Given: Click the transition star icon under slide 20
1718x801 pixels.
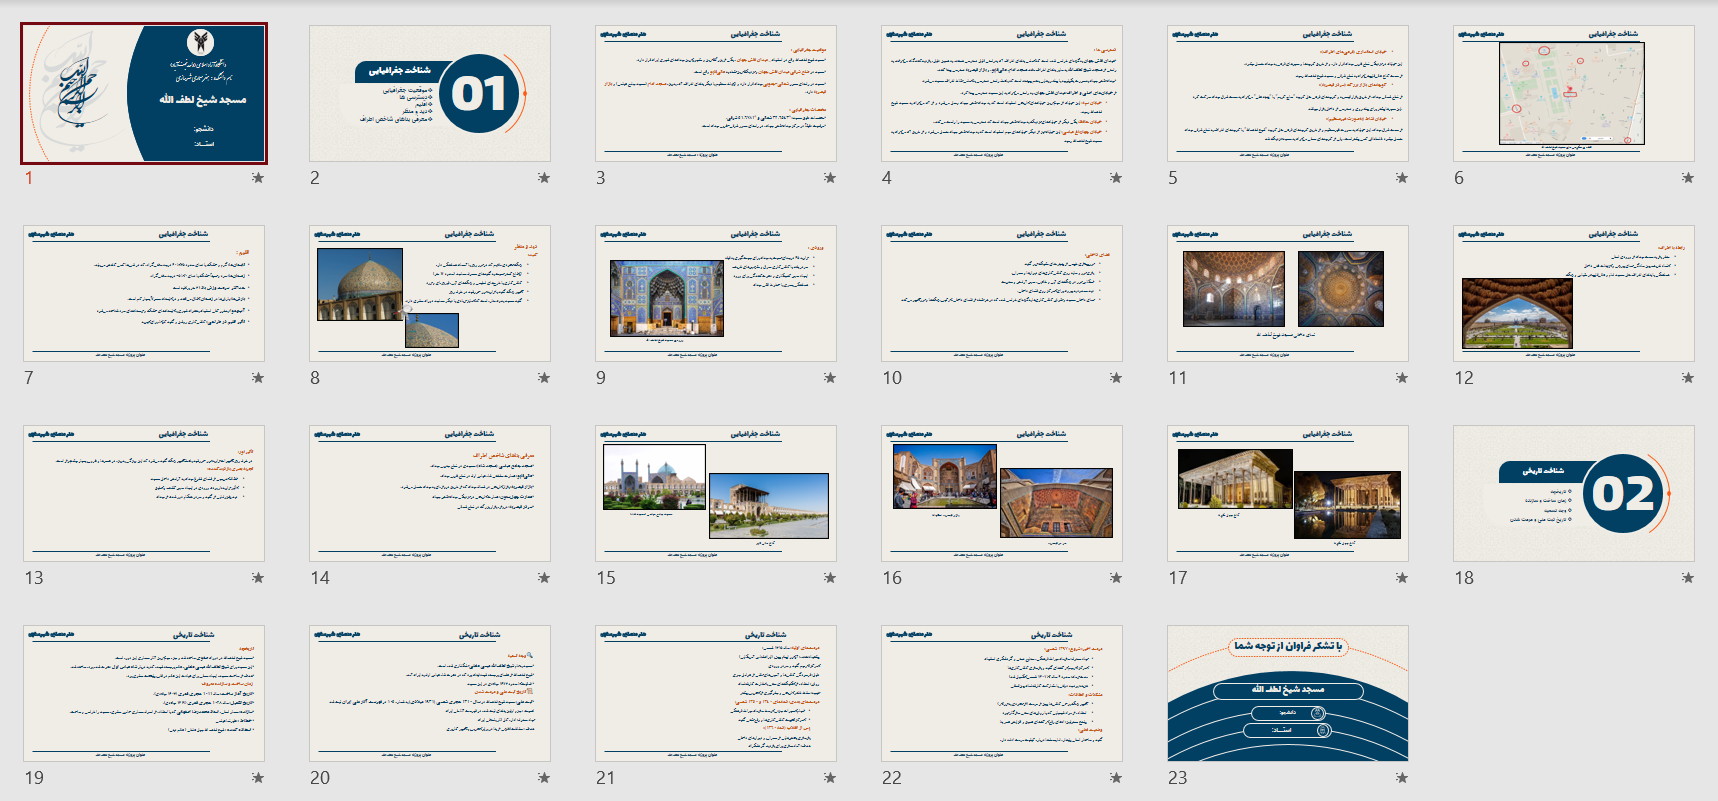Looking at the screenshot, I should tap(544, 778).
